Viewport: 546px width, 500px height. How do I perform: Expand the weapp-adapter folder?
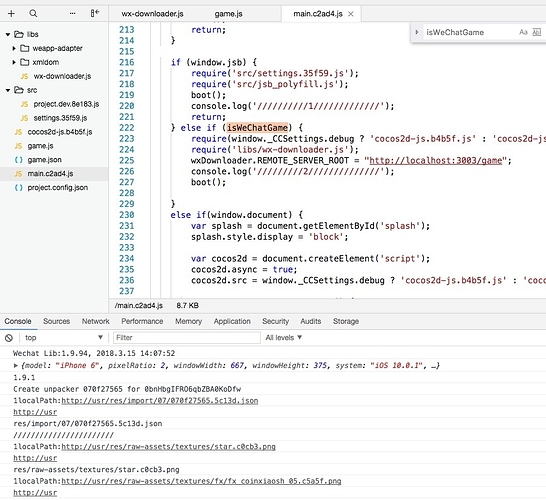tap(14, 48)
